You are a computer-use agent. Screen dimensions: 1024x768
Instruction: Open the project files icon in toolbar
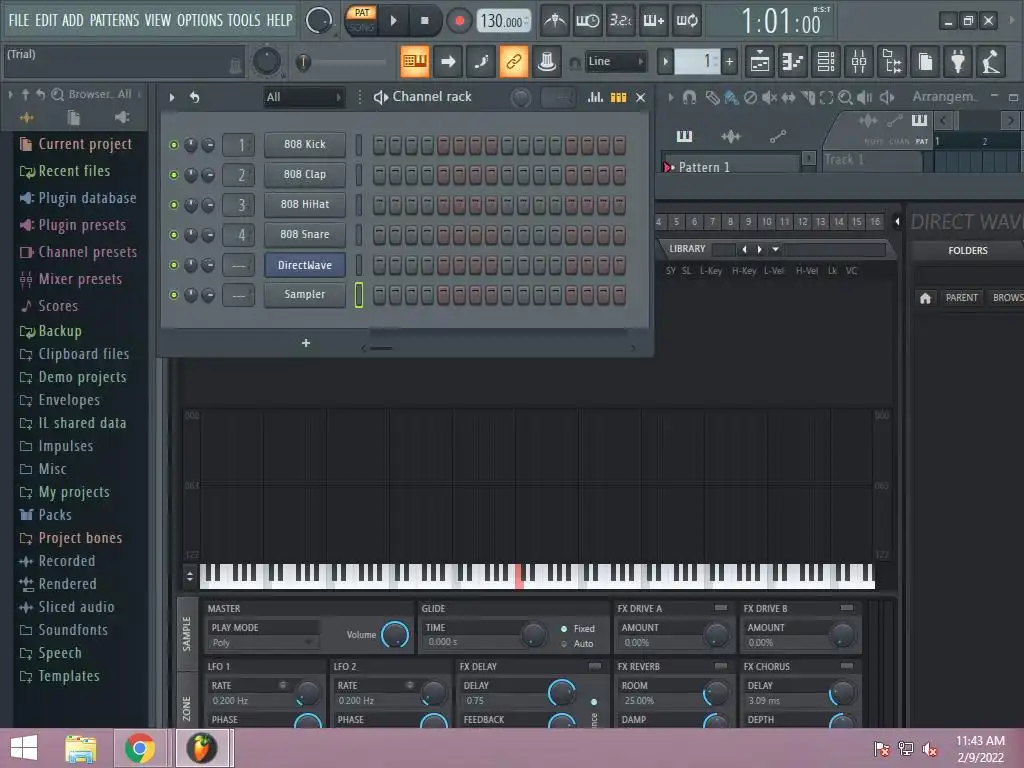(925, 62)
